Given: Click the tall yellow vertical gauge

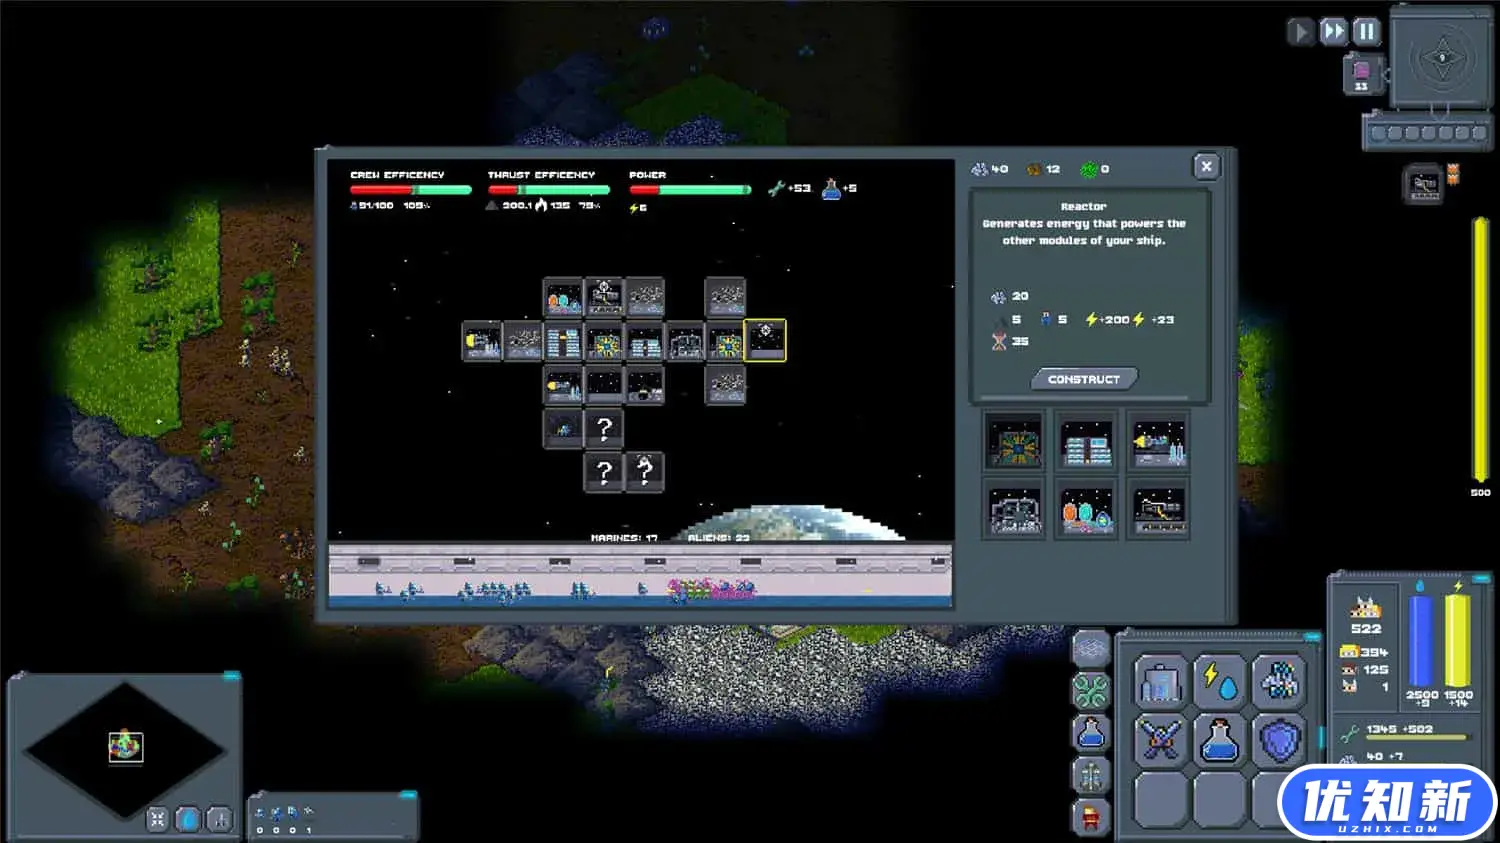Looking at the screenshot, I should tap(1480, 350).
